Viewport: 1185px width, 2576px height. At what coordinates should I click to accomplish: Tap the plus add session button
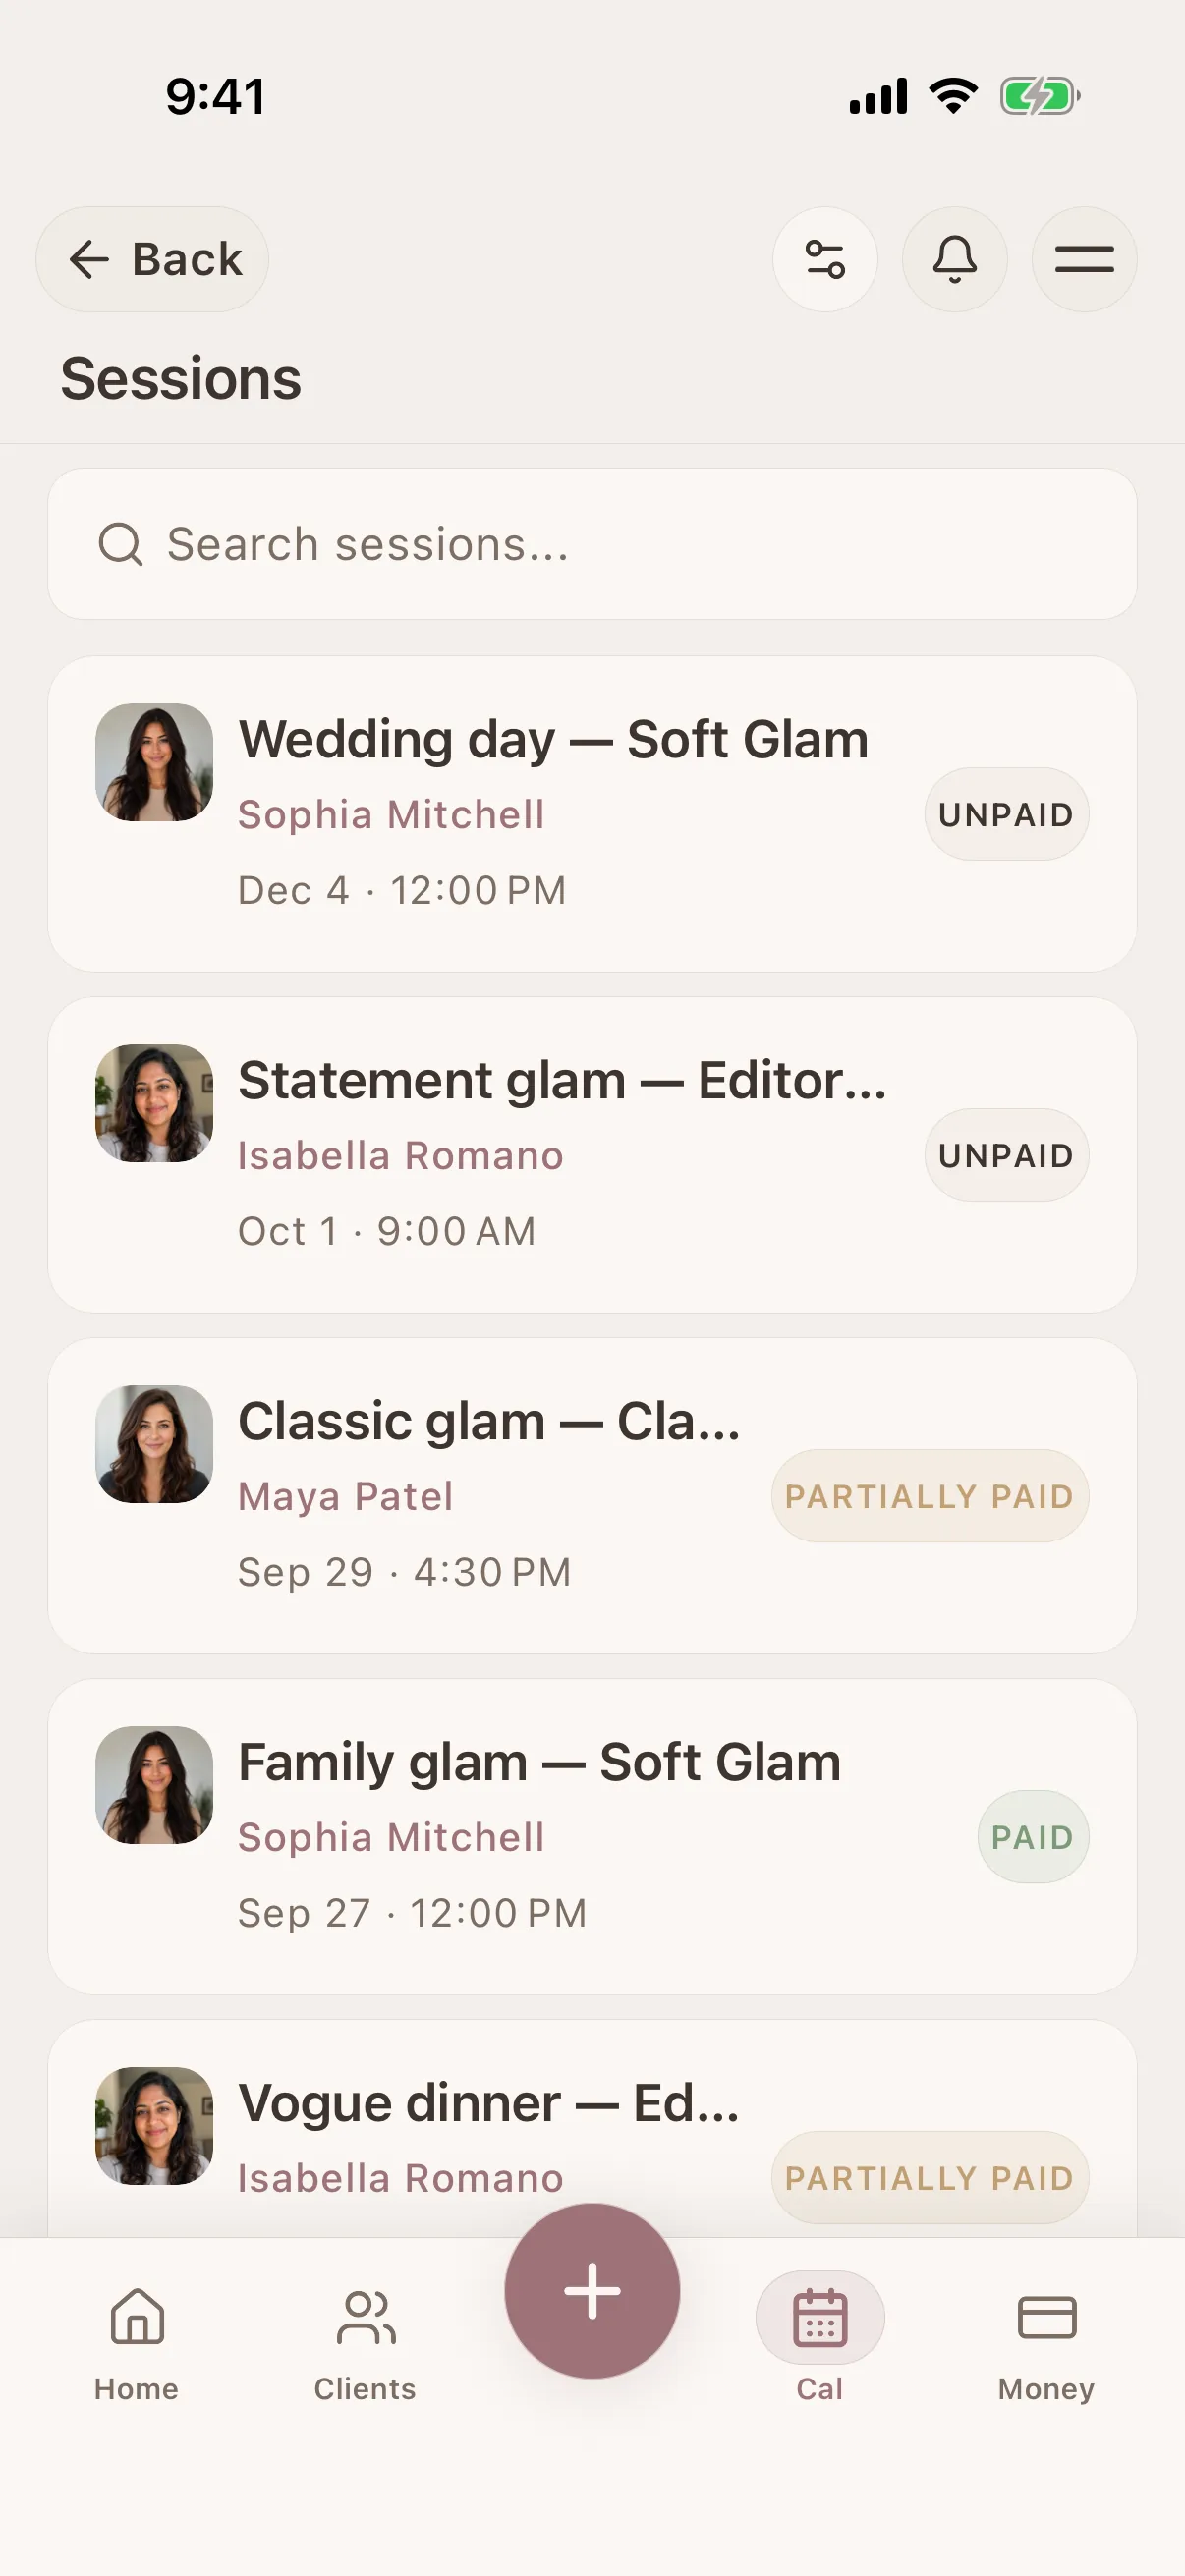click(x=592, y=2290)
